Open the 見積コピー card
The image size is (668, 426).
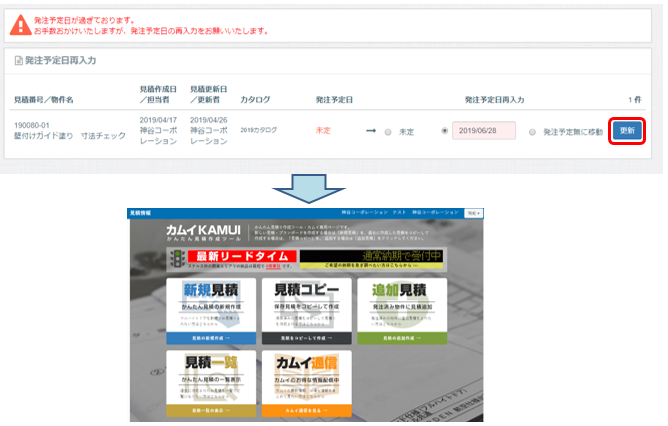coord(307,311)
